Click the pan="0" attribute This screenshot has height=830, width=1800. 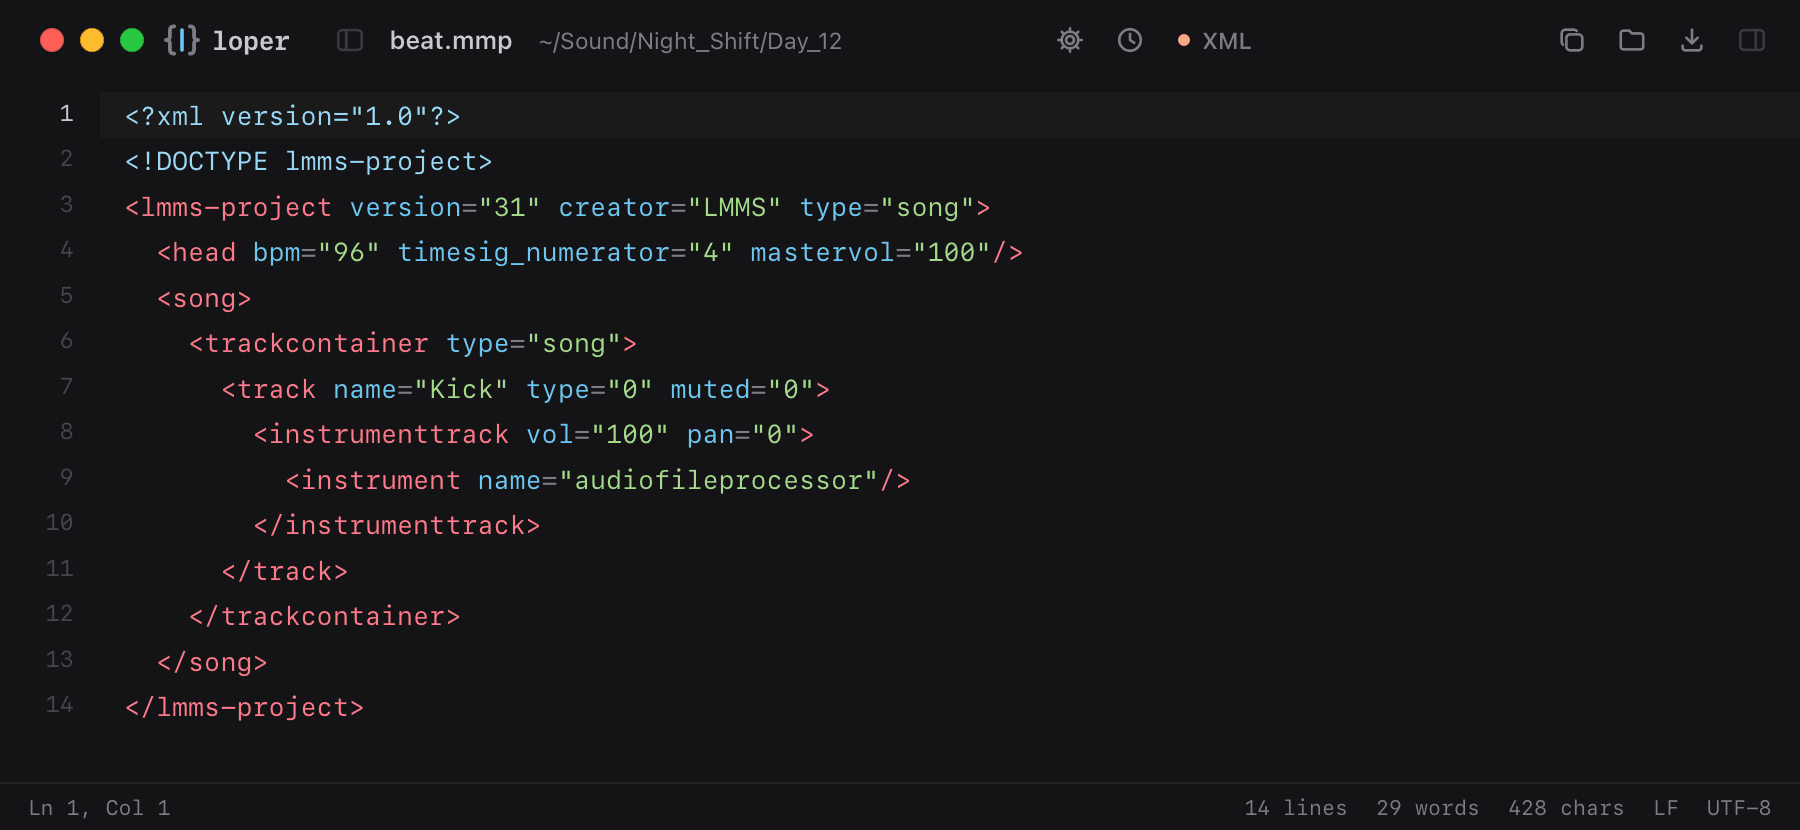[742, 434]
